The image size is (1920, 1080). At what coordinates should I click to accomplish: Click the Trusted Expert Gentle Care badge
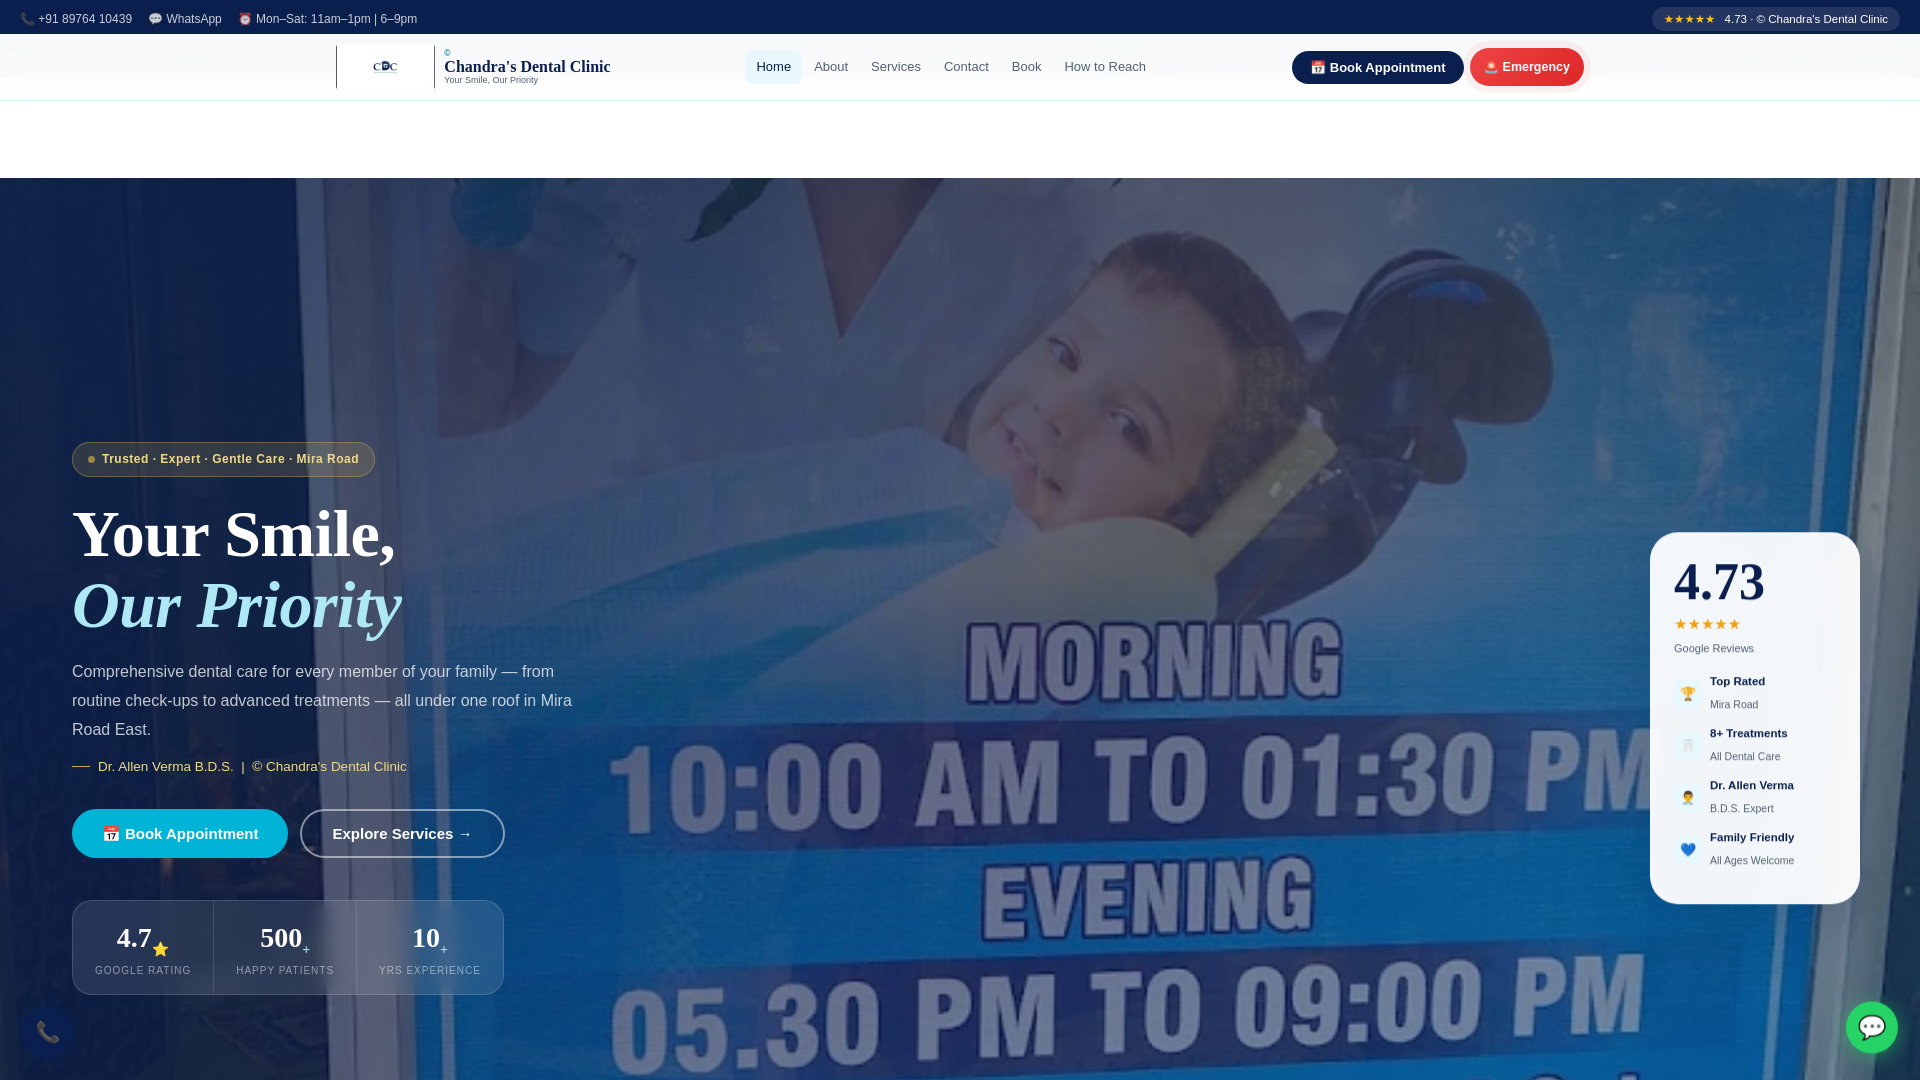[223, 459]
